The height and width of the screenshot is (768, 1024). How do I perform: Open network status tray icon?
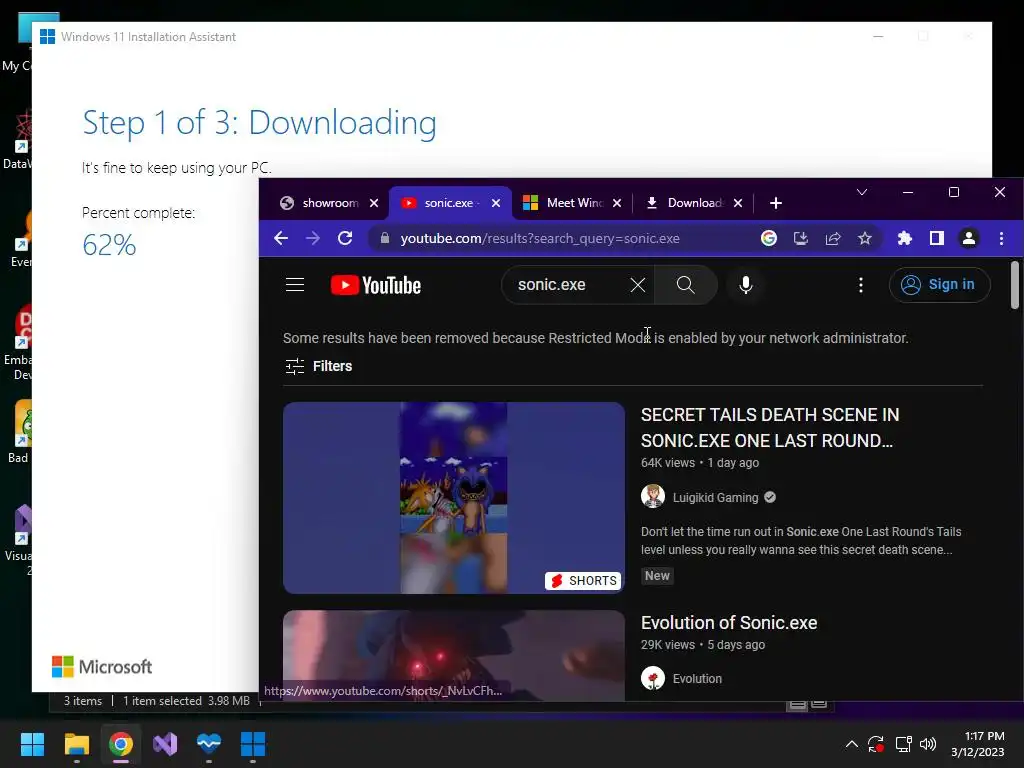[x=904, y=744]
